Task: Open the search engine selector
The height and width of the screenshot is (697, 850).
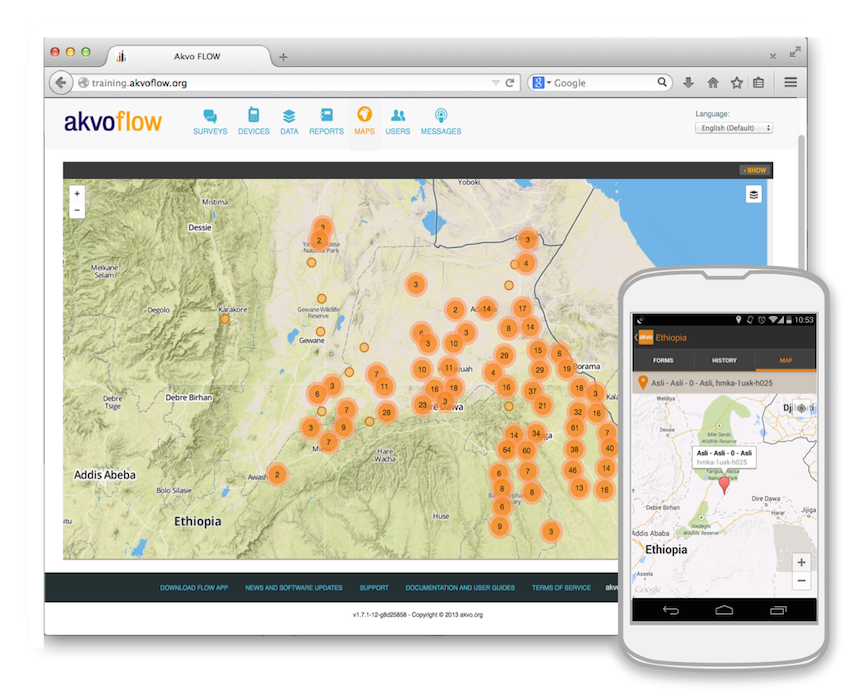Action: [542, 82]
